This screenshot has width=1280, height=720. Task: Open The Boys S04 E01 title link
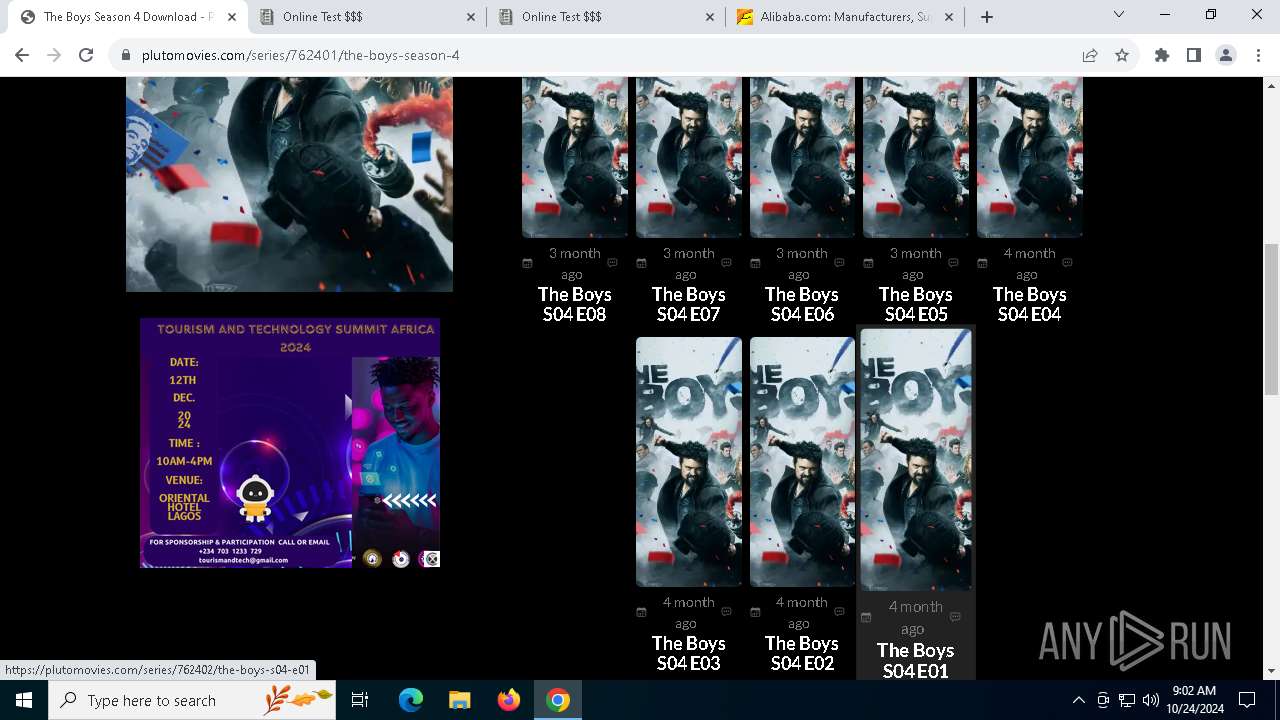tap(916, 660)
